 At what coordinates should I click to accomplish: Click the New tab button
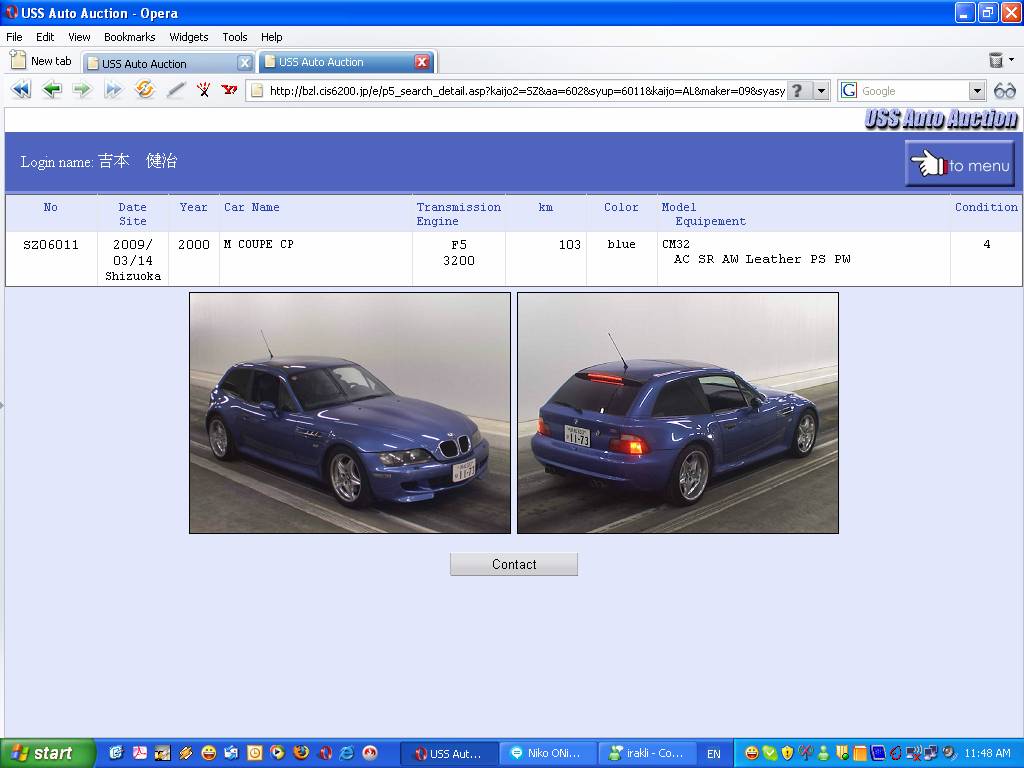(41, 61)
